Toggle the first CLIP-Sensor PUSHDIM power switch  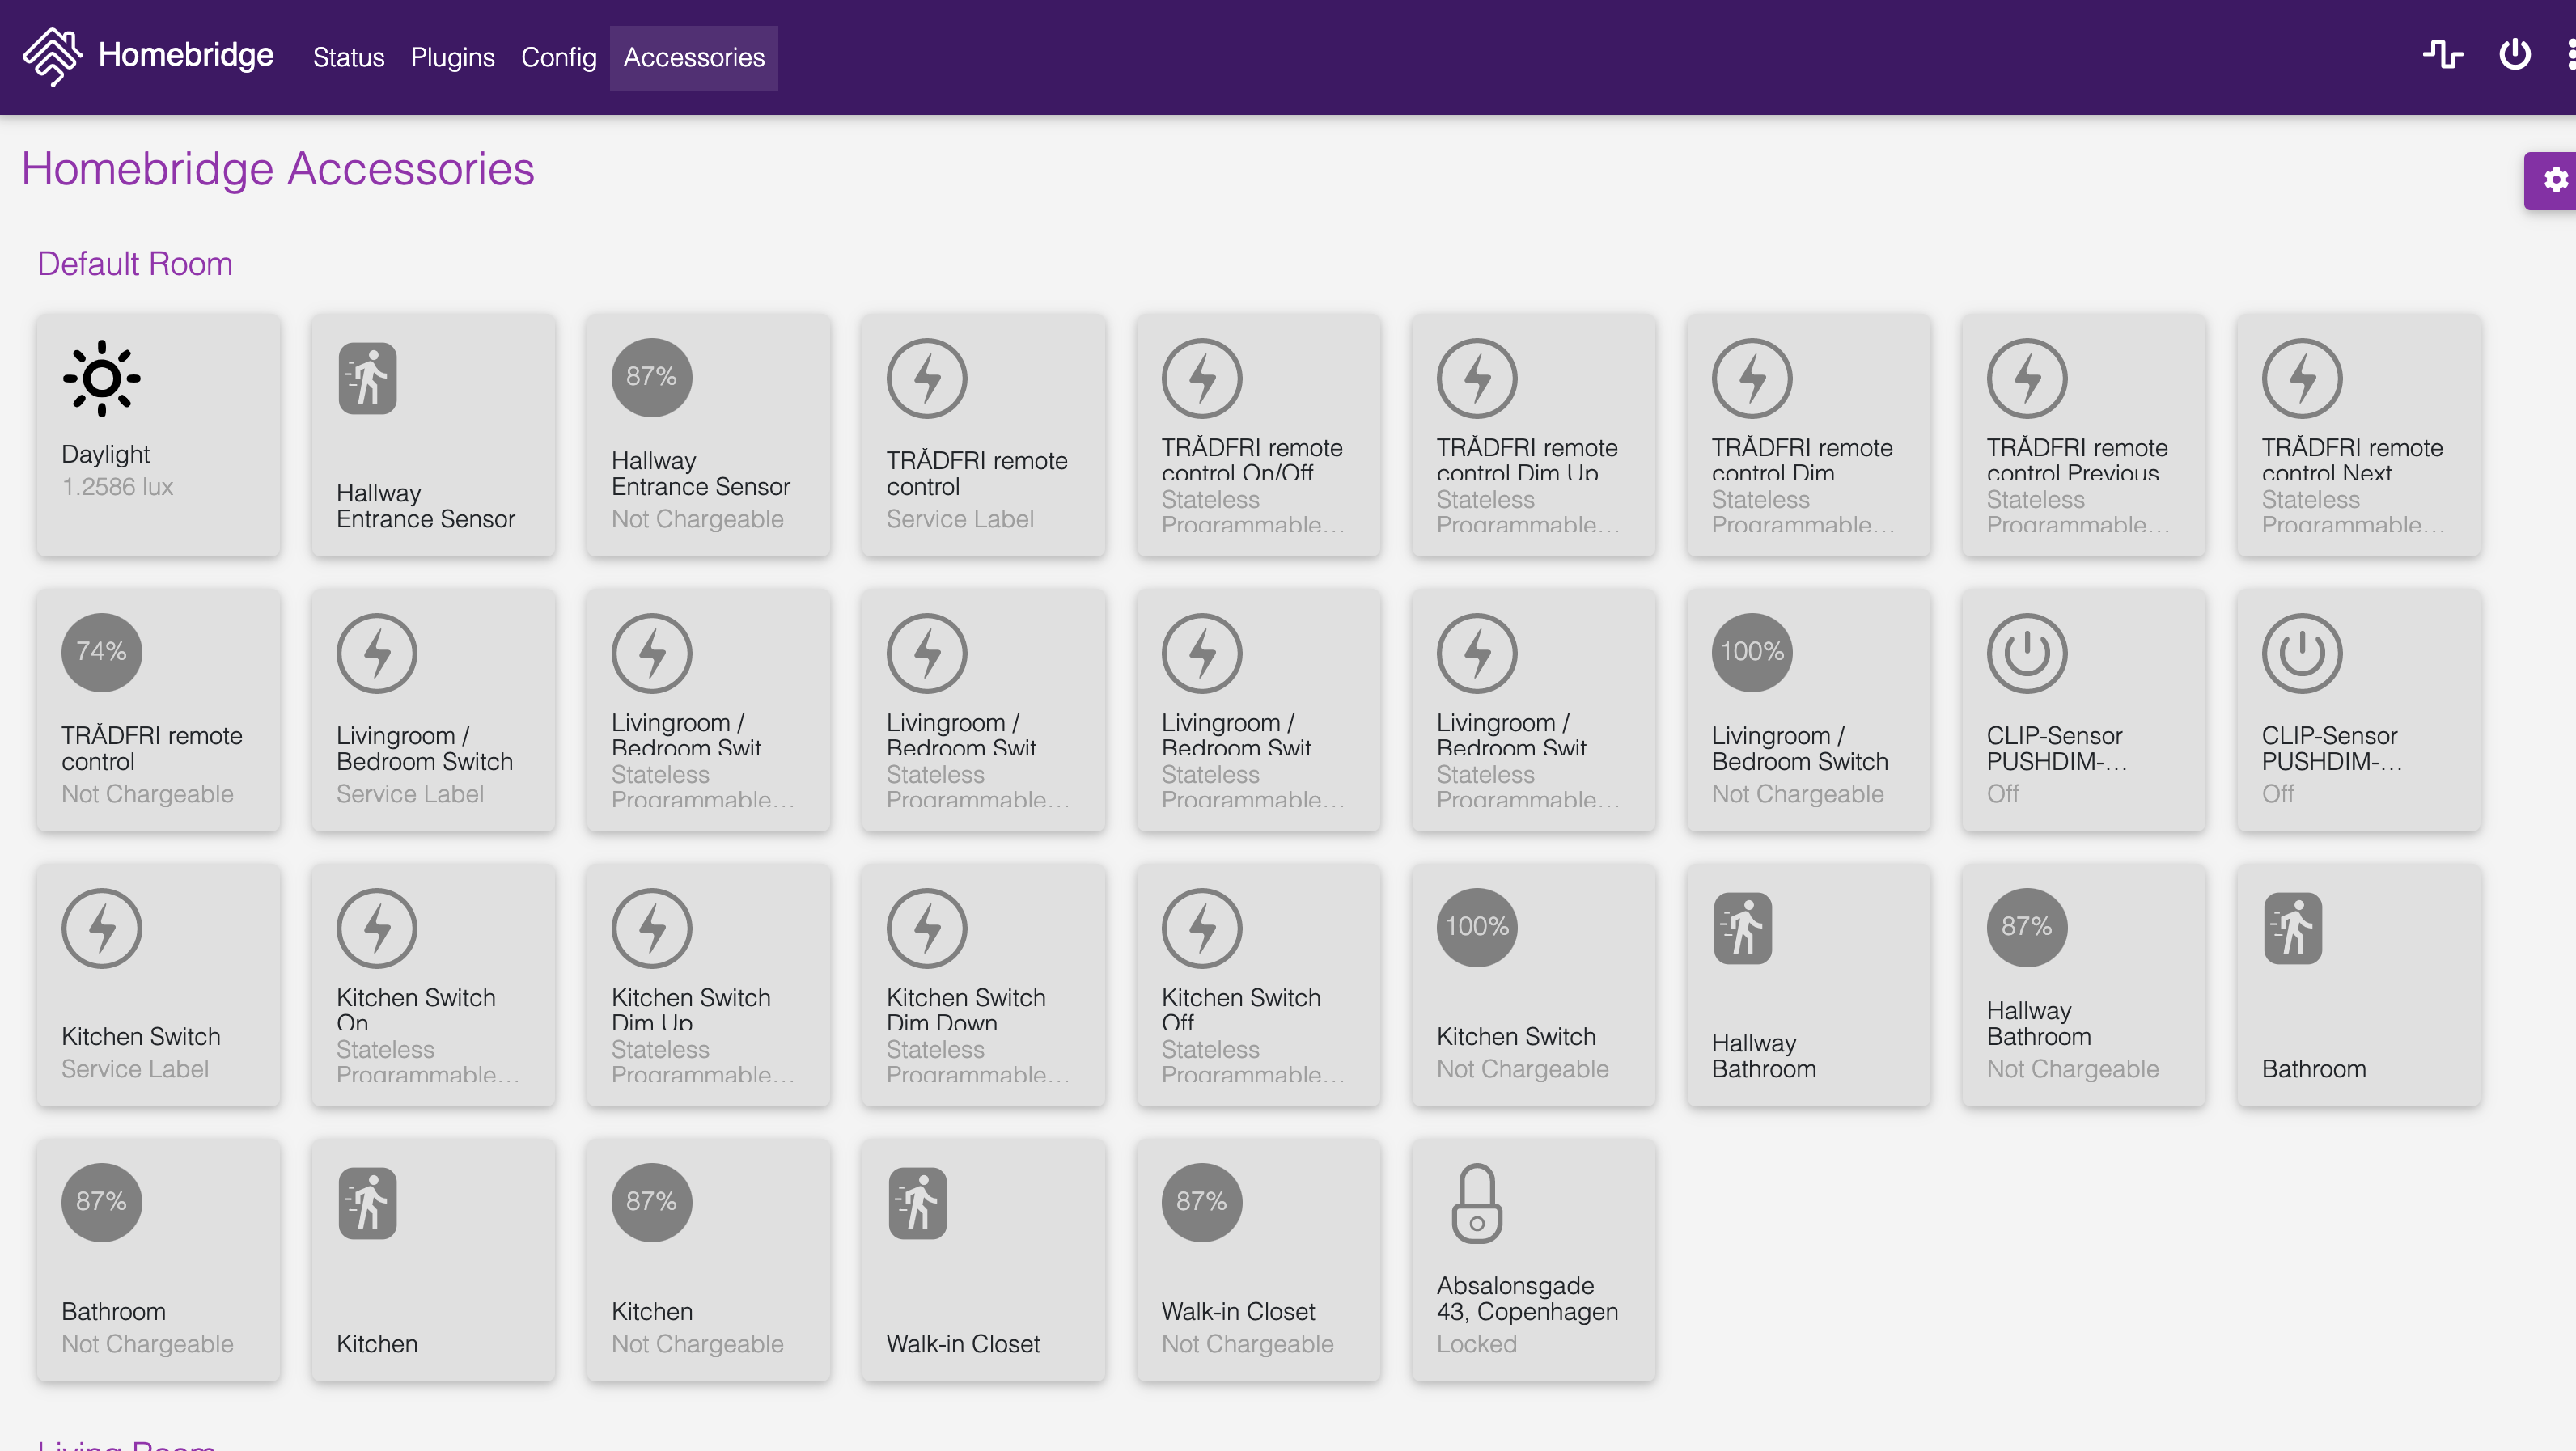pyautogui.click(x=2026, y=652)
